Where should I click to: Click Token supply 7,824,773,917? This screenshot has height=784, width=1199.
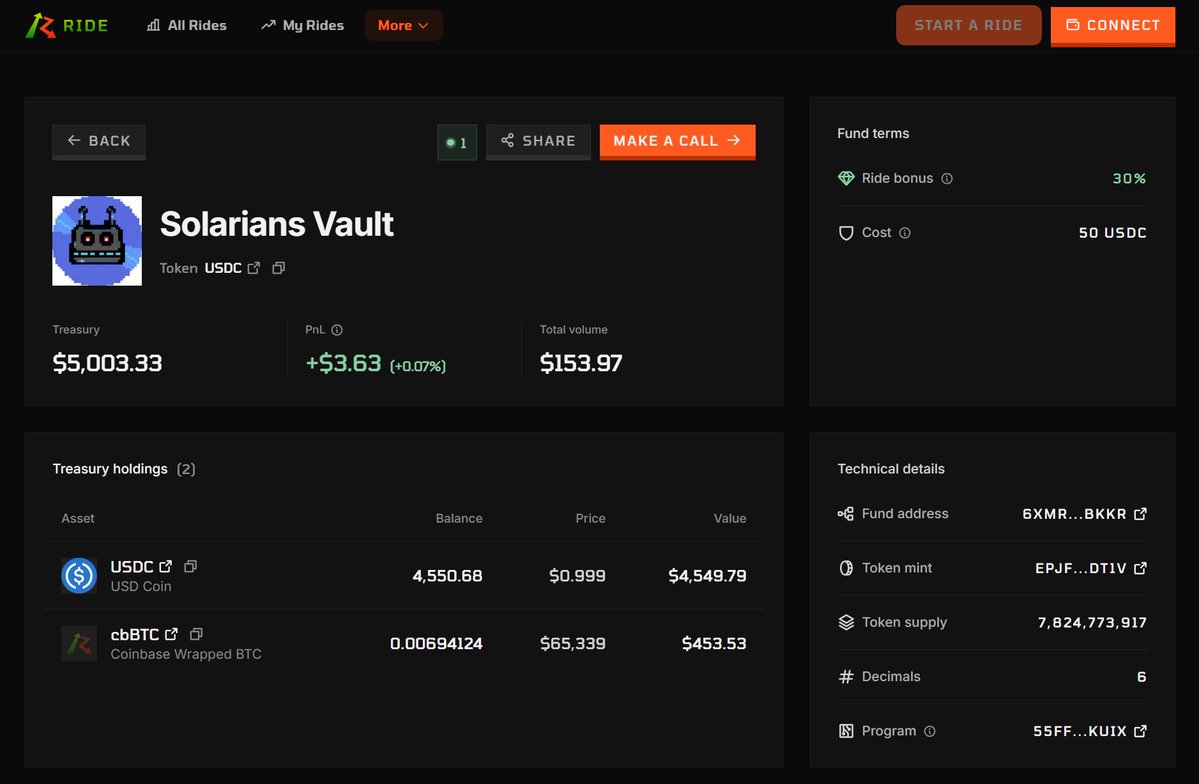click(1092, 623)
